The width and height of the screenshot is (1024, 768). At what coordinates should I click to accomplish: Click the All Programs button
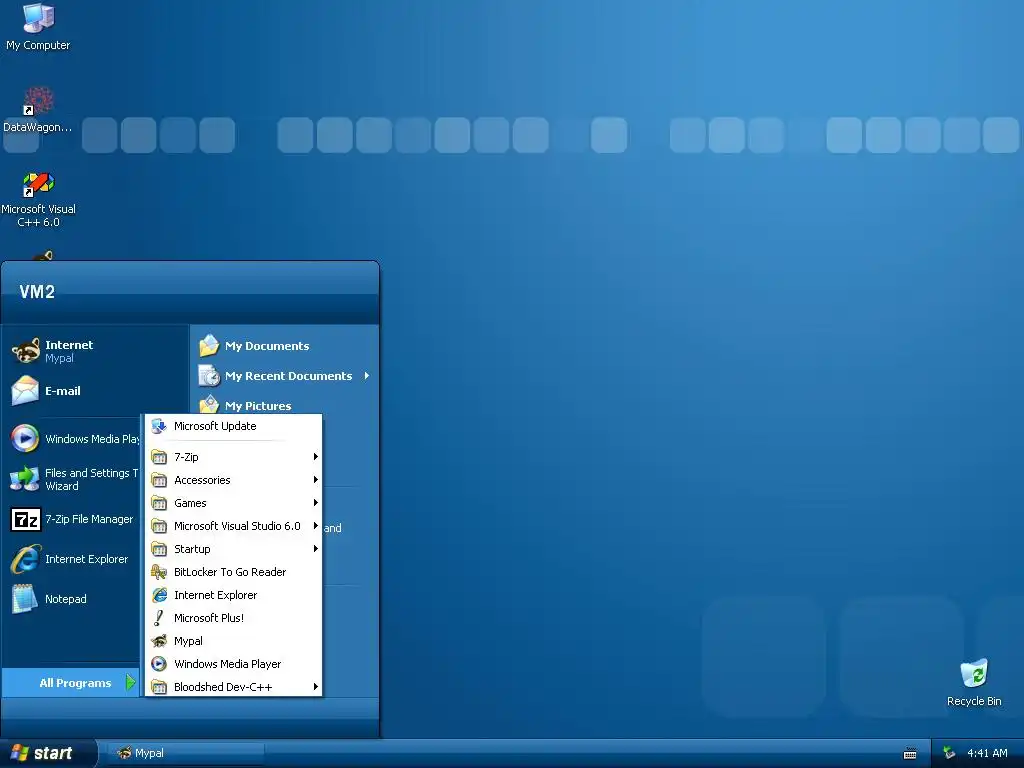point(71,682)
